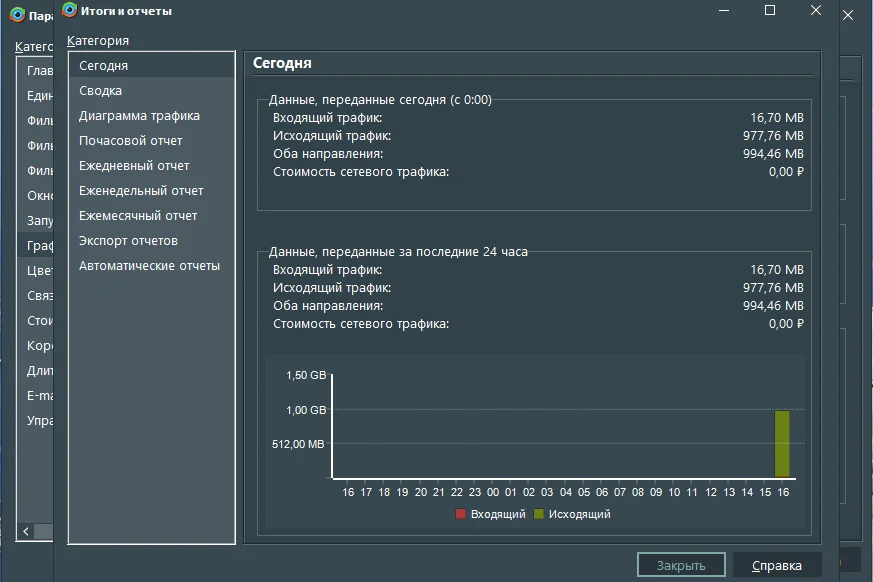Open Ежемесячный отчет
This screenshot has width=873, height=582.
[x=138, y=215]
